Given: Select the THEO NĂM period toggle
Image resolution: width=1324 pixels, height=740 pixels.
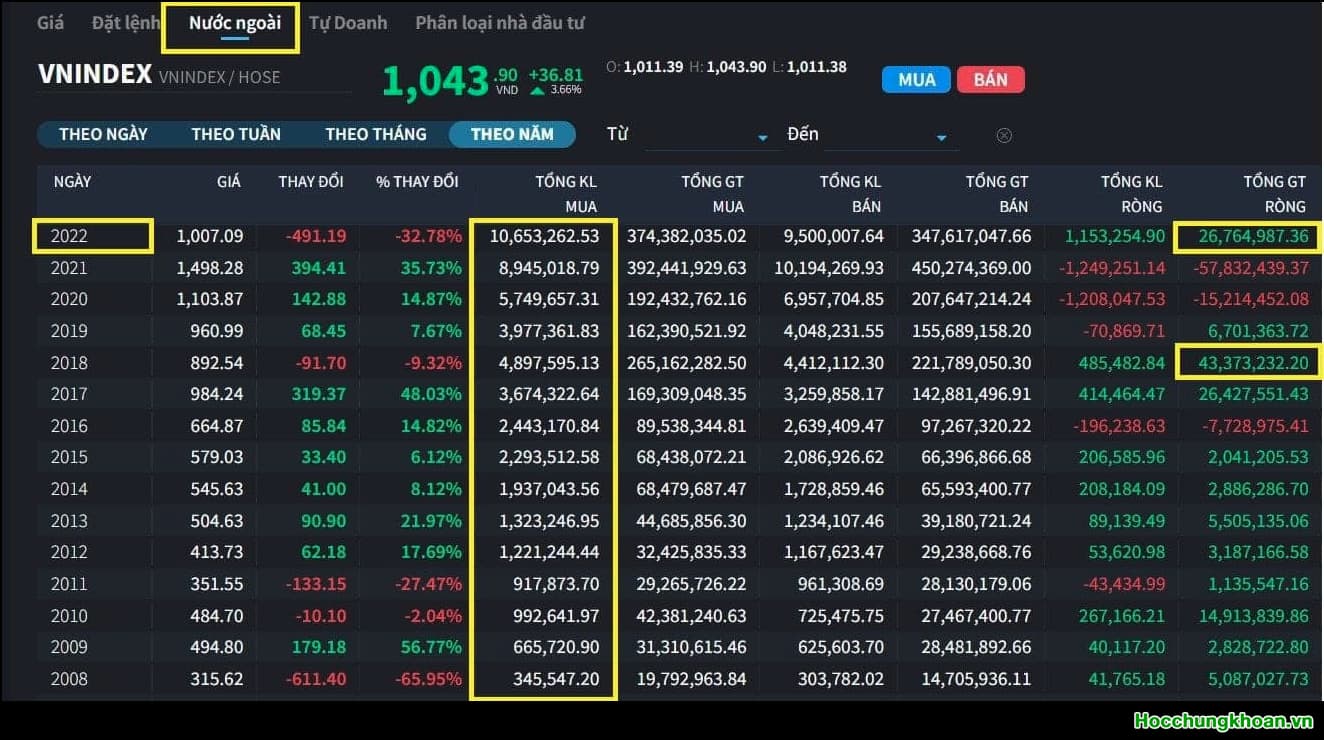Looking at the screenshot, I should pos(512,134).
